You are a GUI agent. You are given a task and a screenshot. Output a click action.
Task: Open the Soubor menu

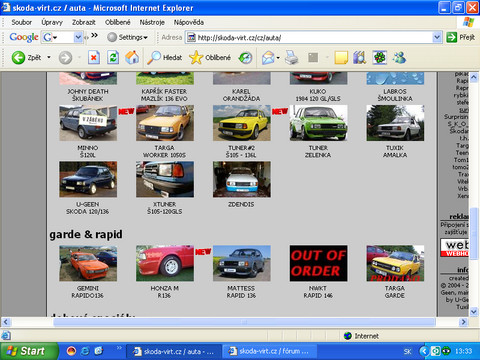click(x=22, y=22)
